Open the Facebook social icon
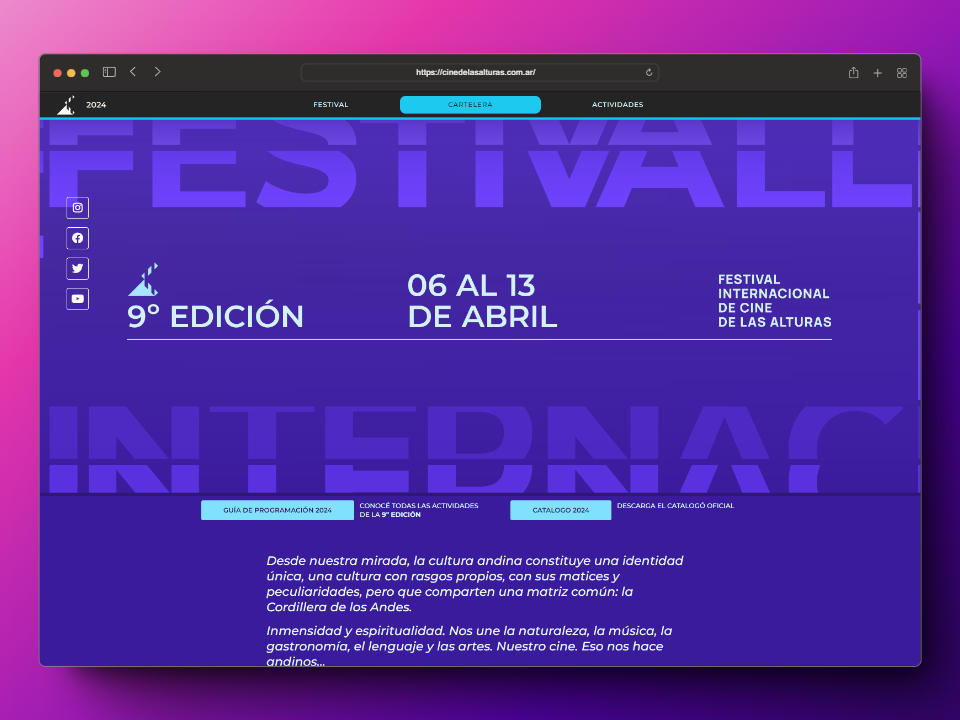960x720 pixels. click(77, 238)
